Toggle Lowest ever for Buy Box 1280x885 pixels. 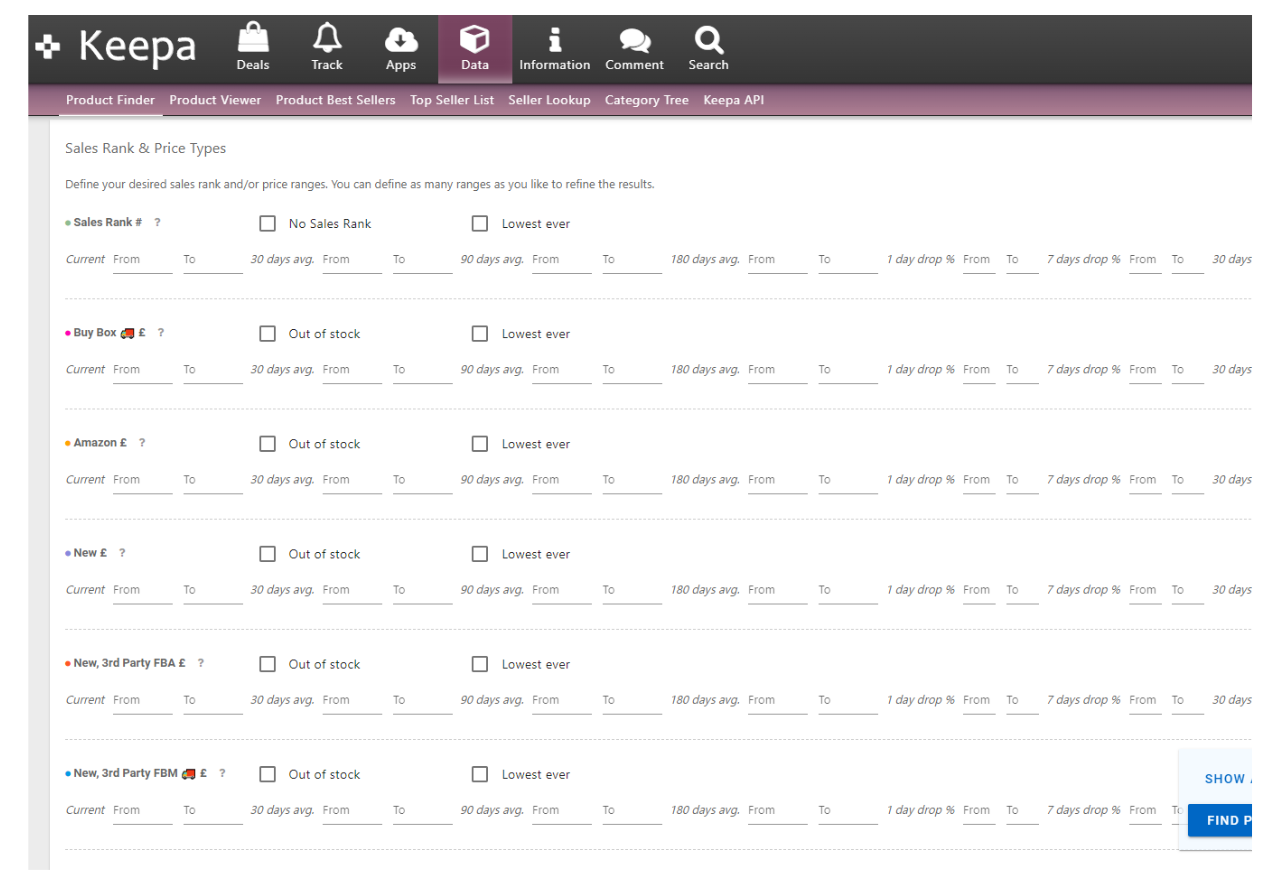(x=480, y=333)
